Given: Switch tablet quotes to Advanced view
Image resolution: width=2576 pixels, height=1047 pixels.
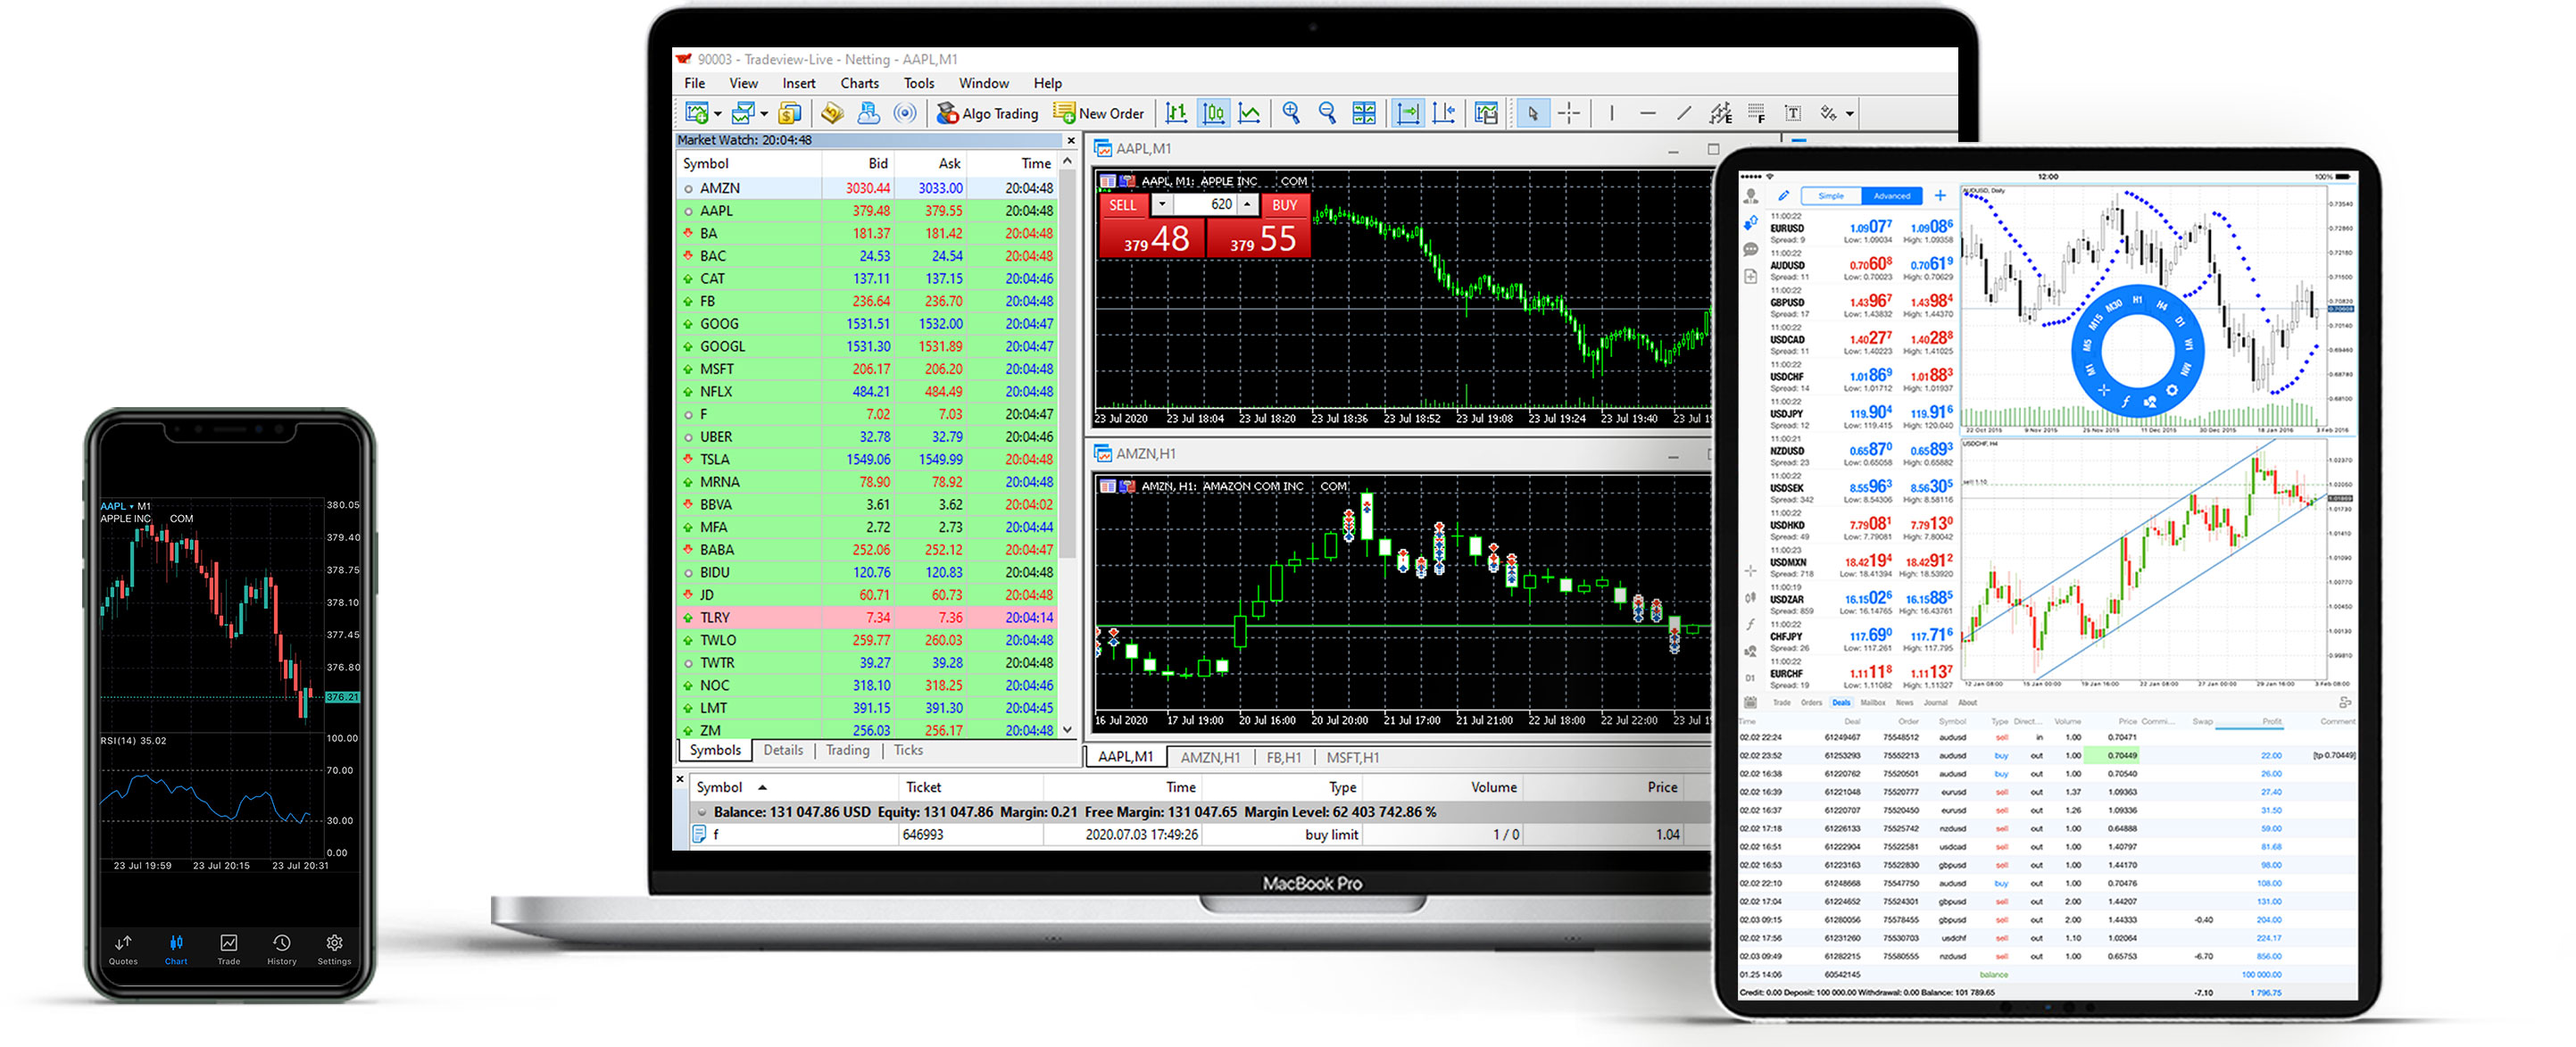Looking at the screenshot, I should pos(1891,196).
